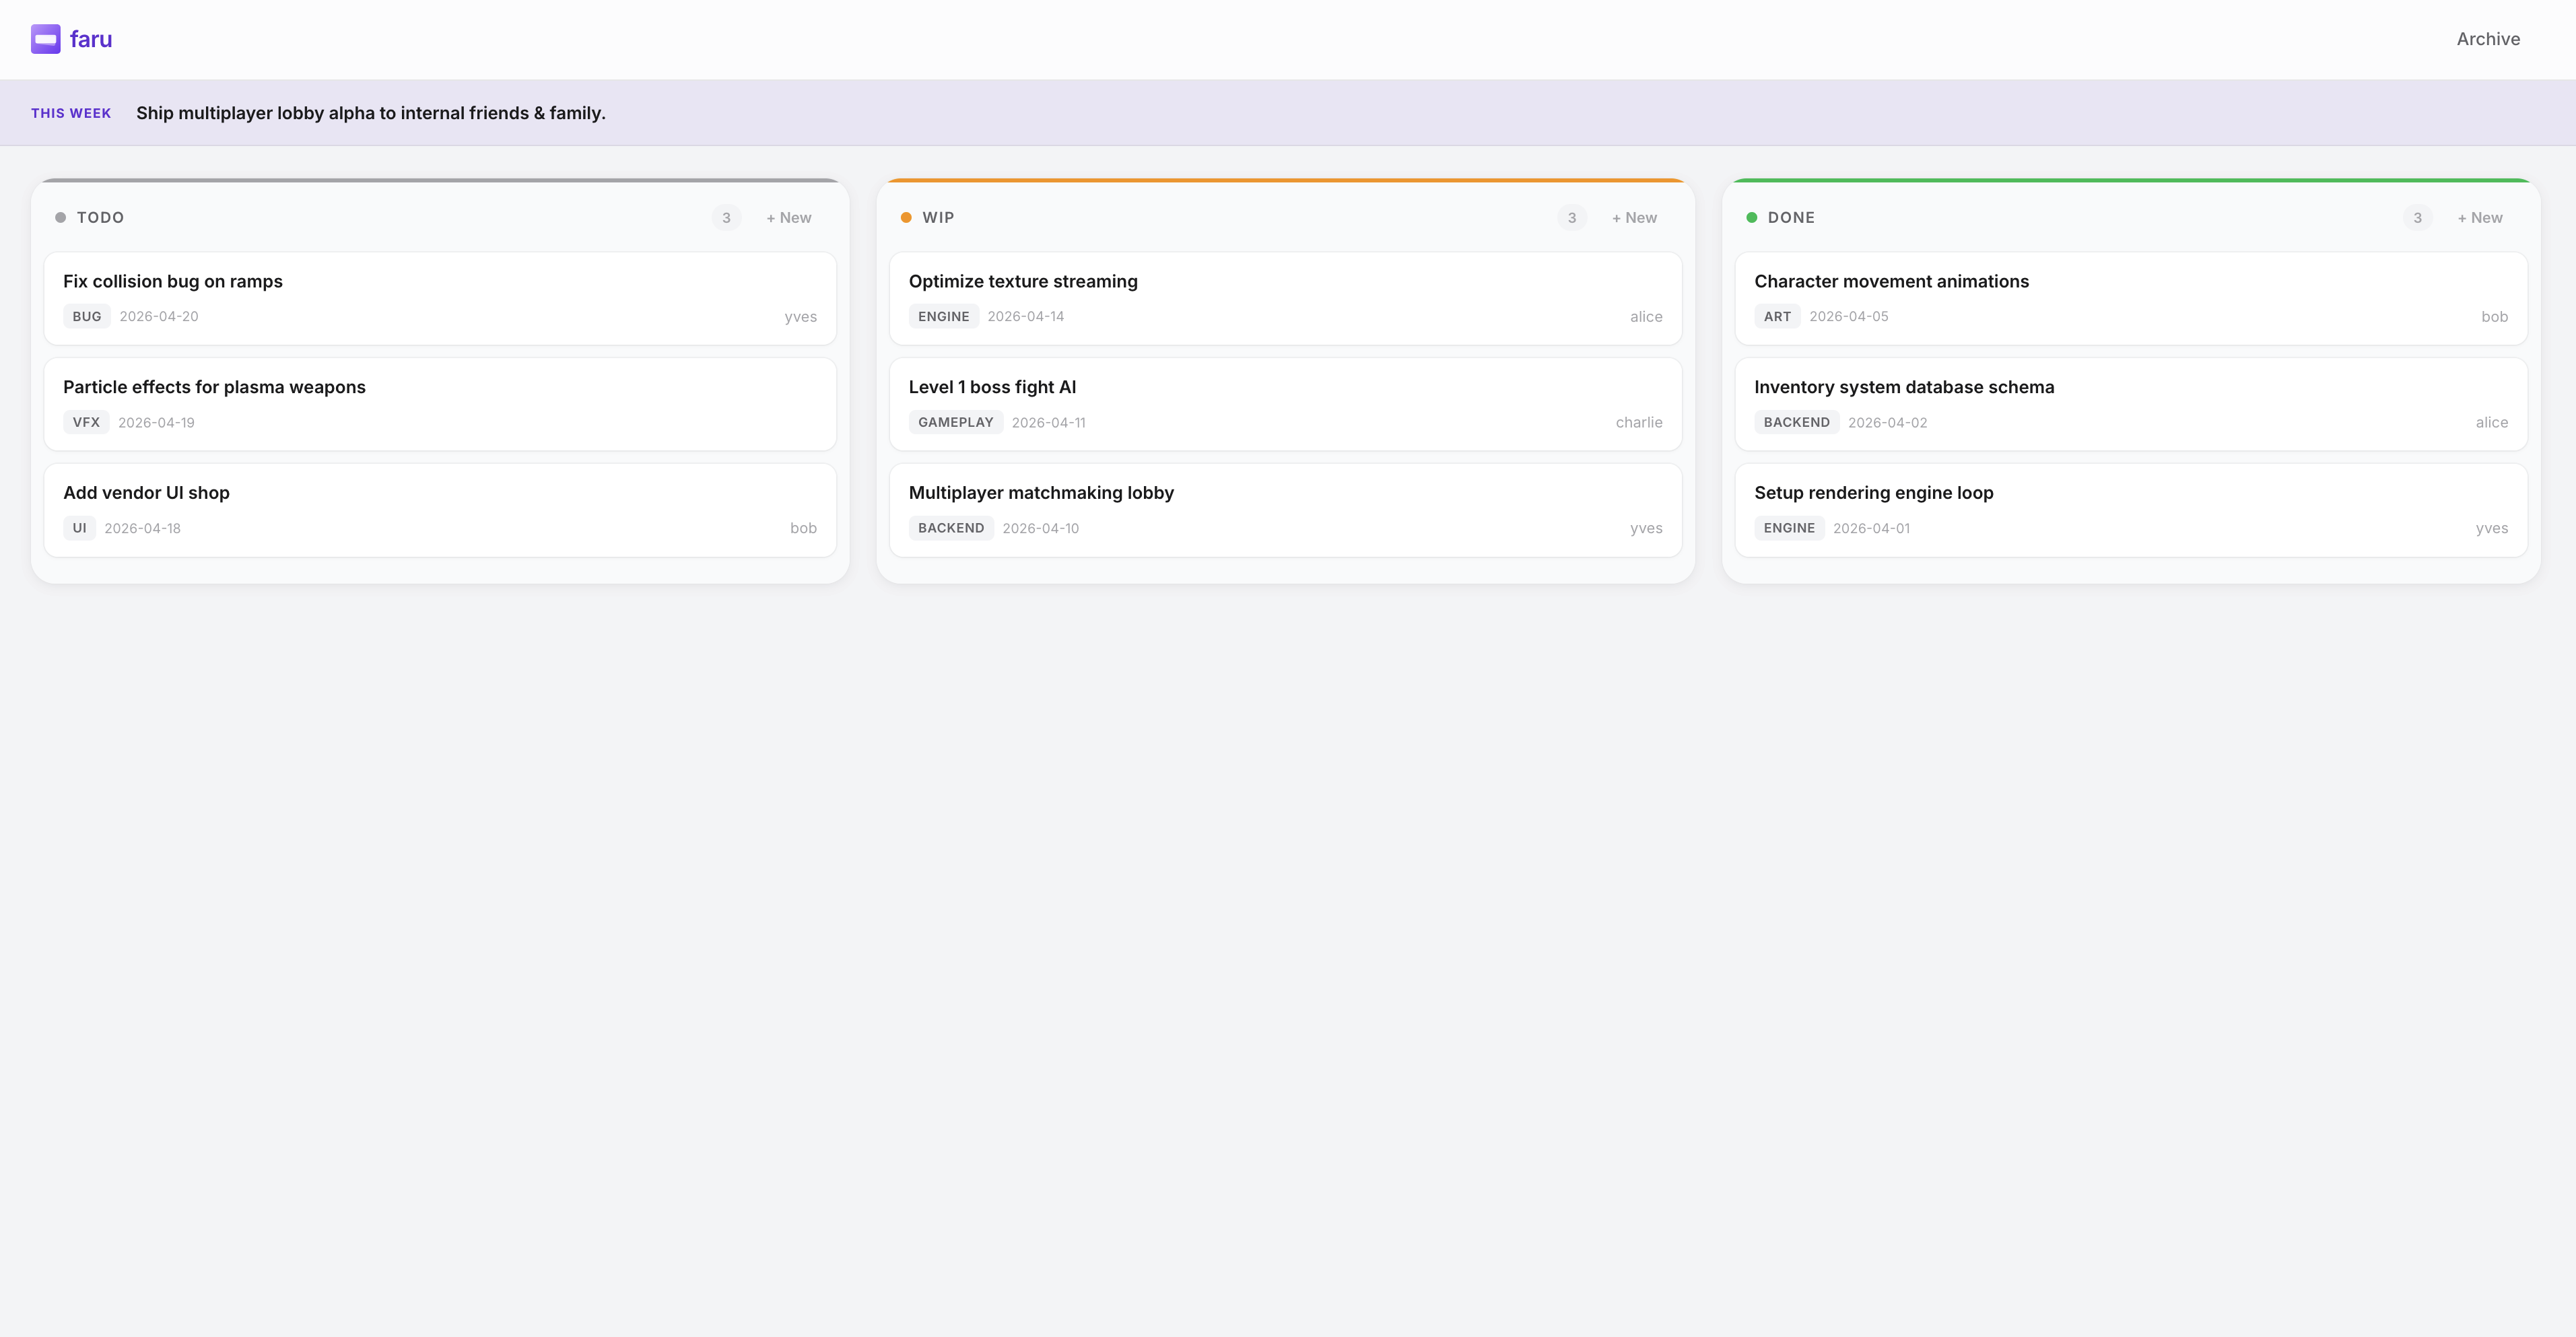
Task: Click the TODO column count badge
Action: (x=726, y=217)
